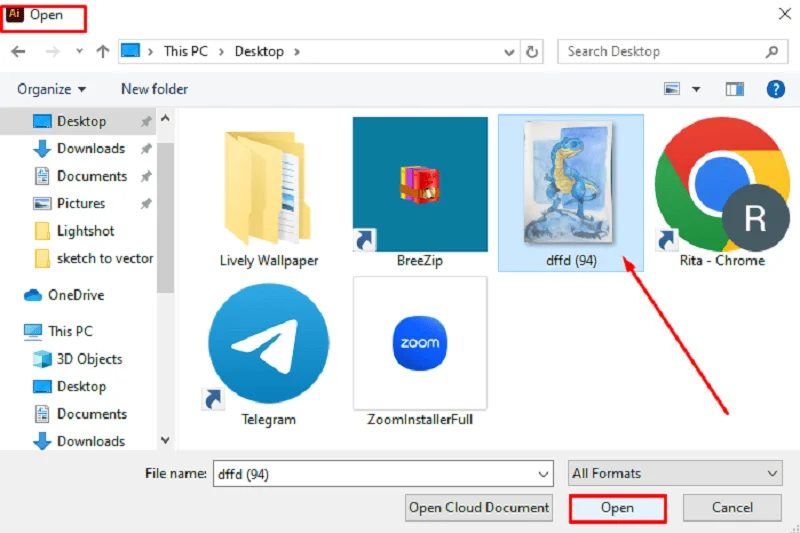Click Desktop in the address path
The image size is (800, 533).
tap(259, 52)
